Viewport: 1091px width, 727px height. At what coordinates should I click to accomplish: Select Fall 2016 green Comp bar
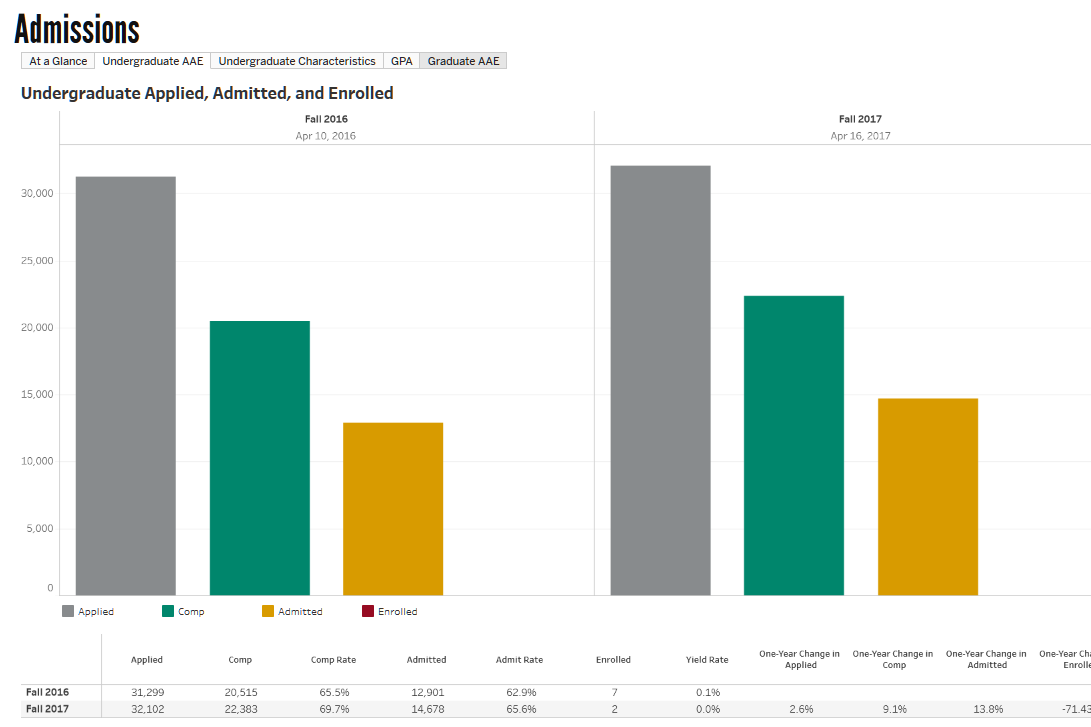click(259, 457)
